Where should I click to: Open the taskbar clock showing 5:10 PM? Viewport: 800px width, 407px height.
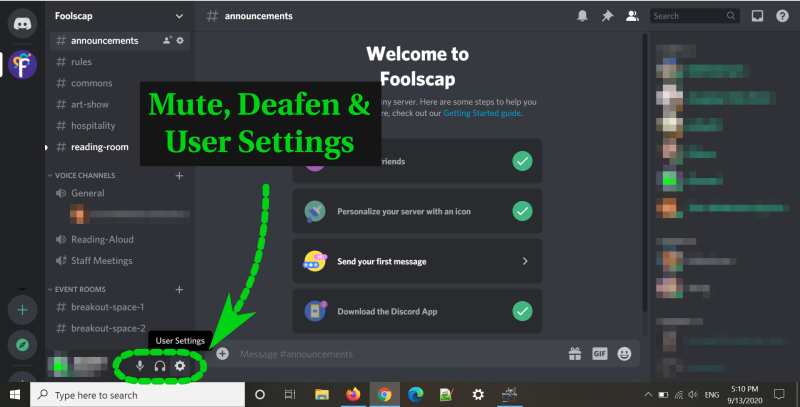pos(745,394)
